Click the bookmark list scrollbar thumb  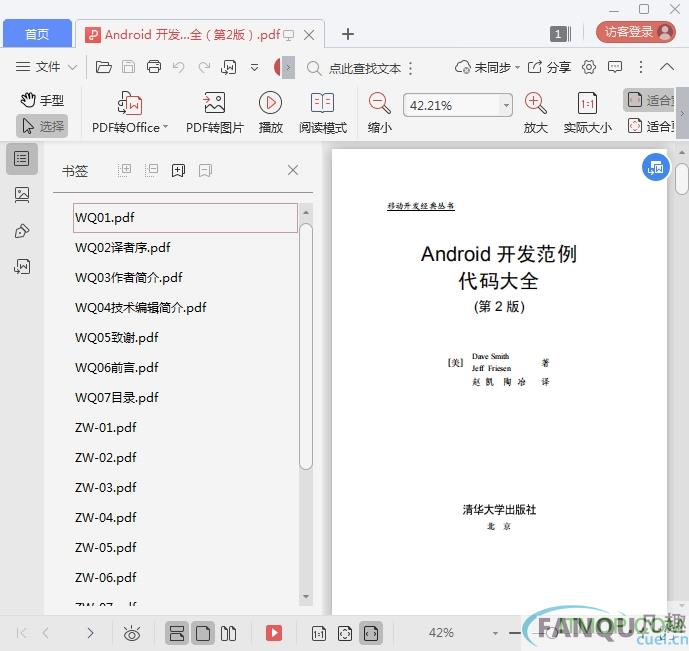click(x=306, y=346)
